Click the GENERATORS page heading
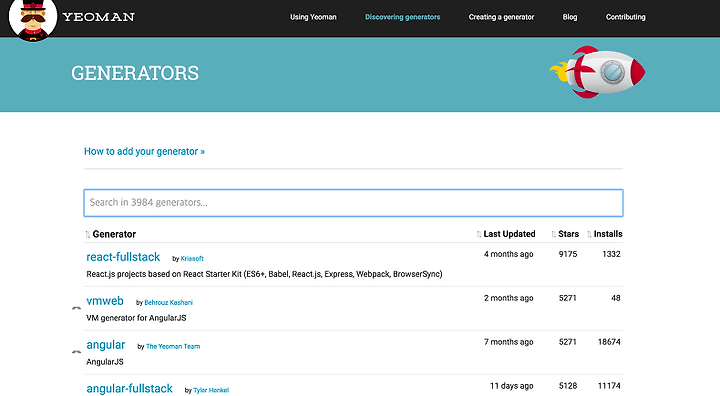 (x=135, y=74)
